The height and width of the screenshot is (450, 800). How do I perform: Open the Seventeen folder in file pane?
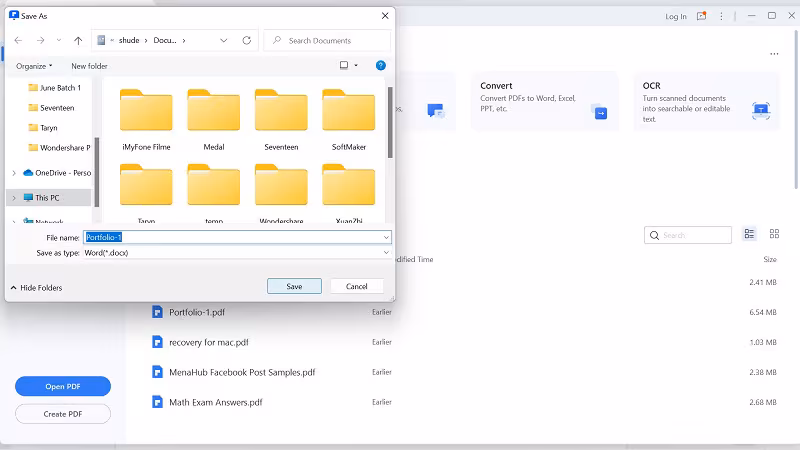(x=281, y=120)
